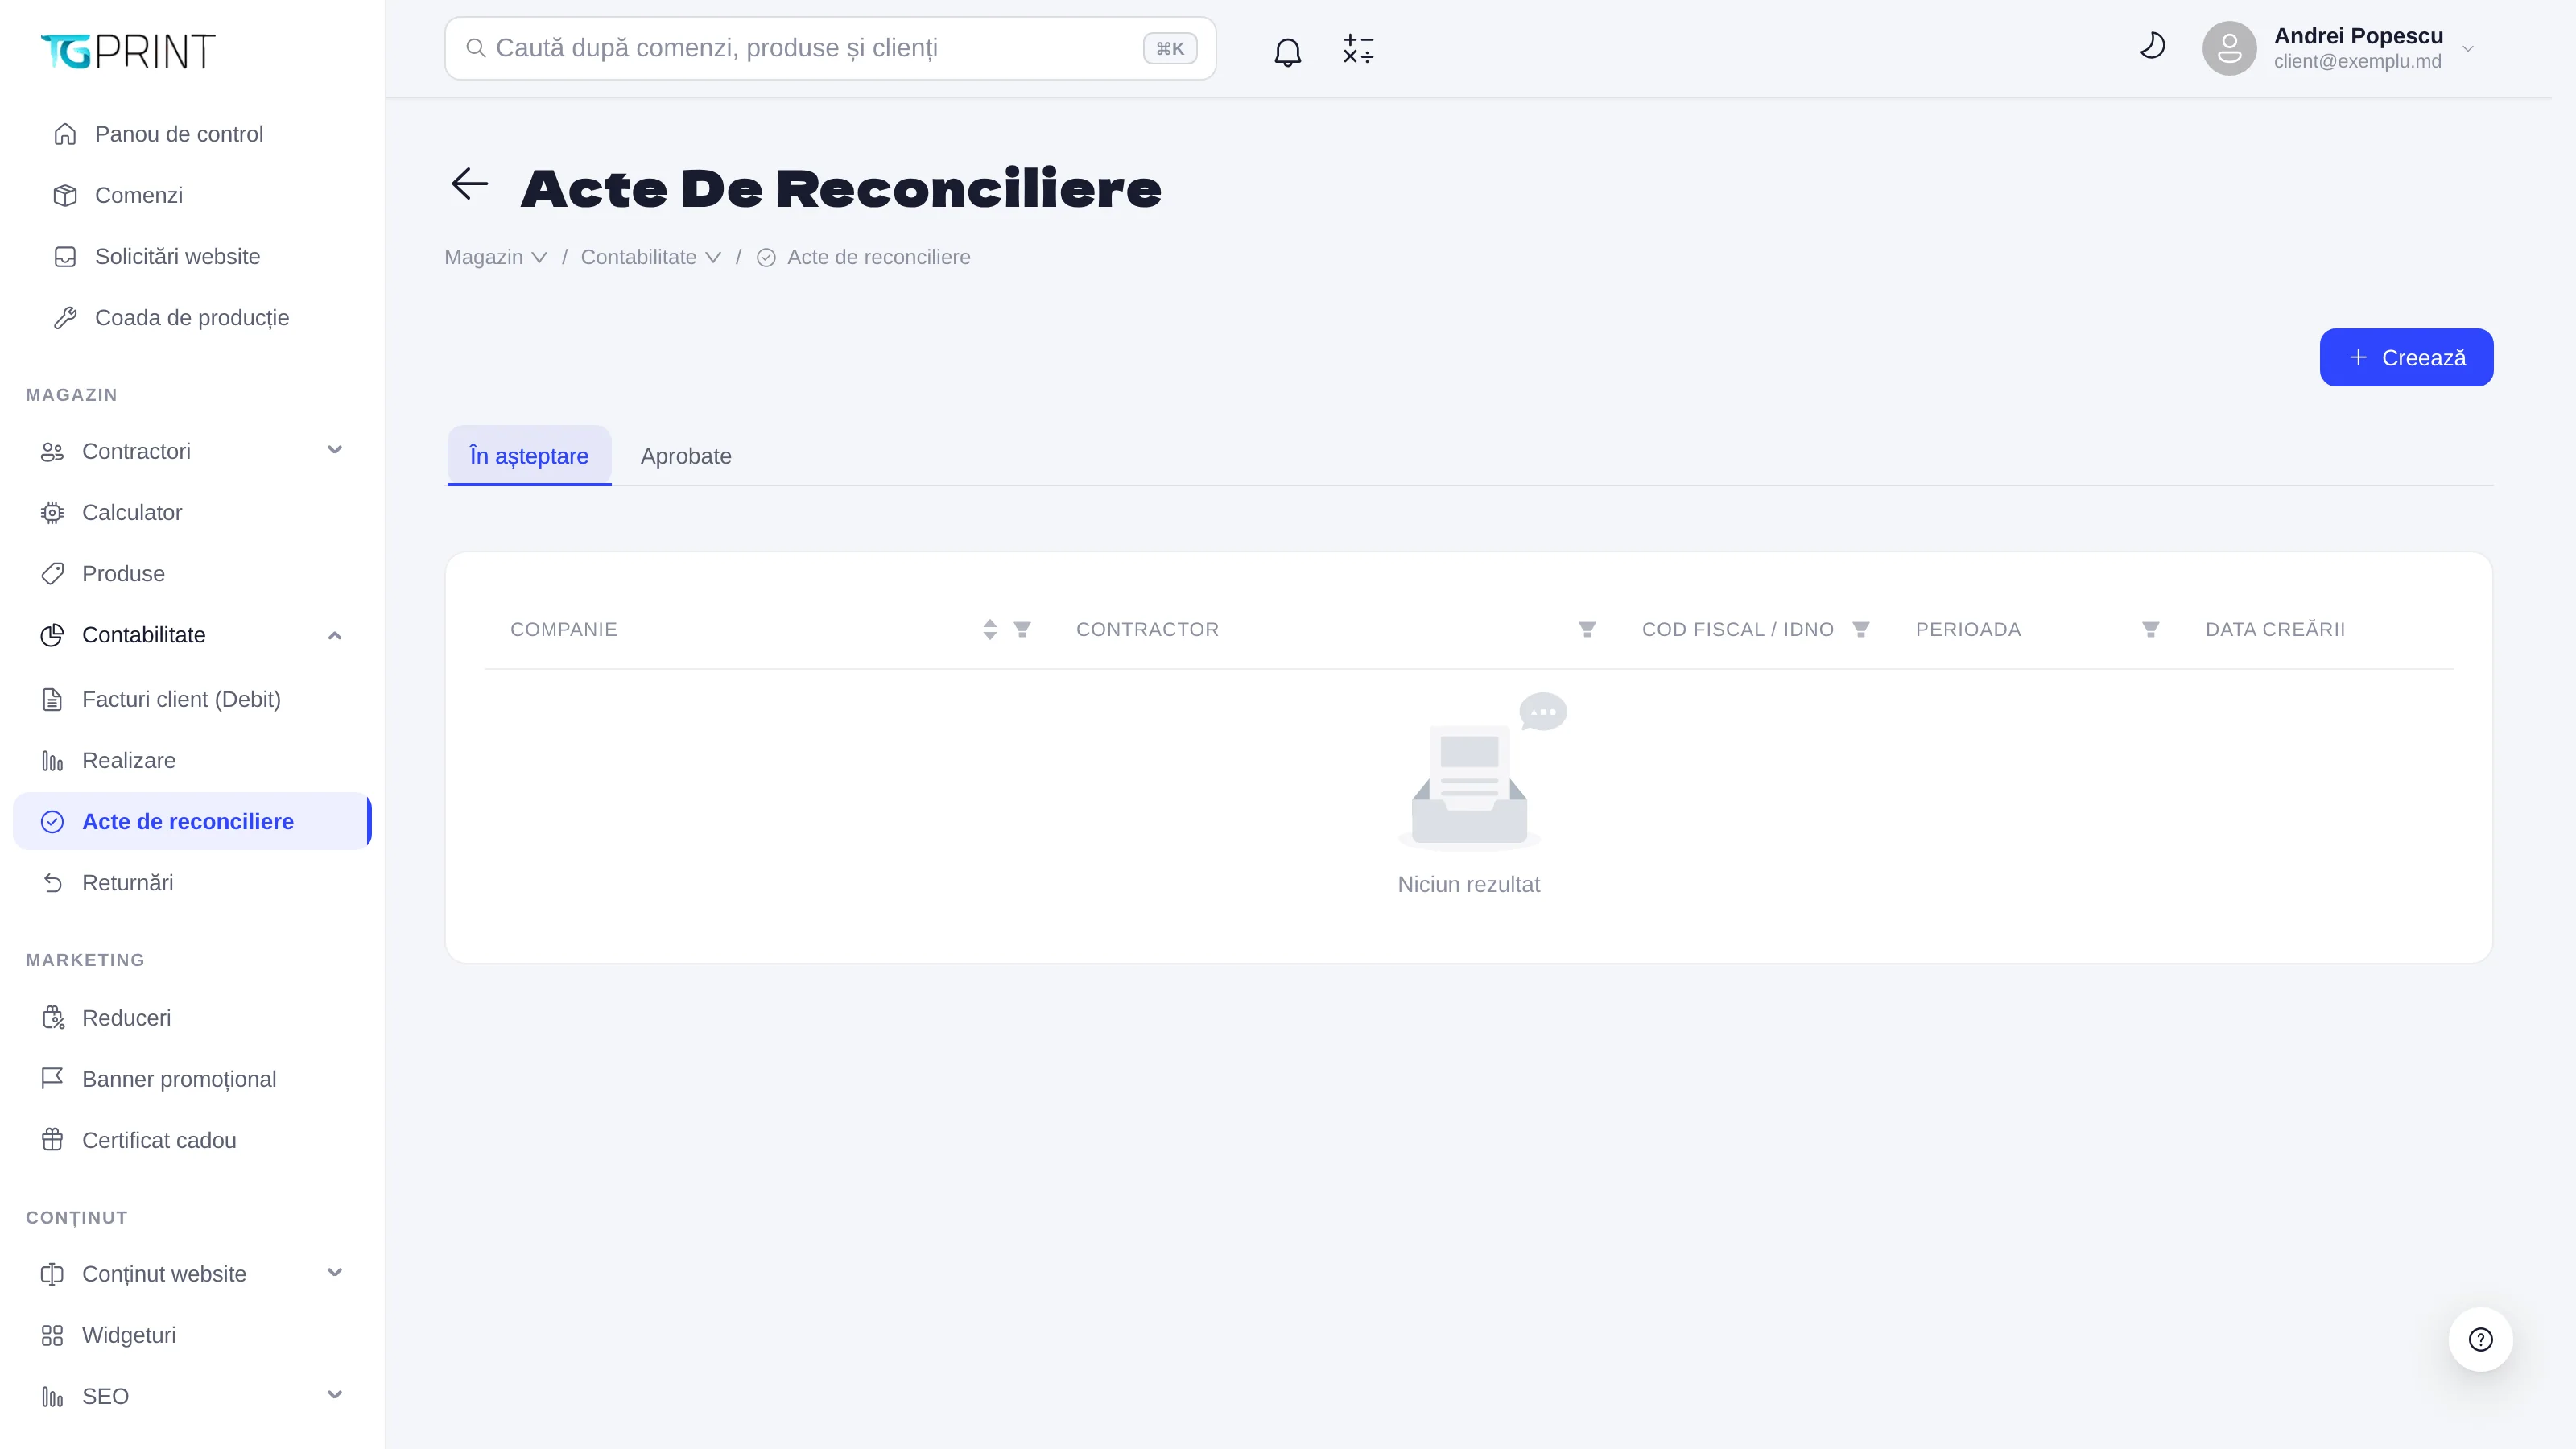The width and height of the screenshot is (2576, 1449).
Task: Click the Realizare bars icon
Action: [52, 761]
